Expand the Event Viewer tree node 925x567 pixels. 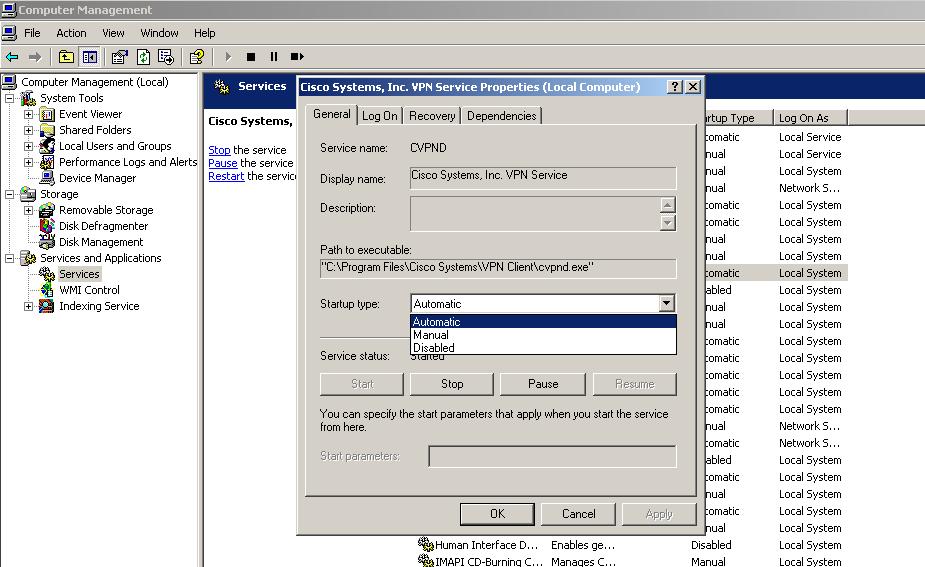pyautogui.click(x=29, y=115)
